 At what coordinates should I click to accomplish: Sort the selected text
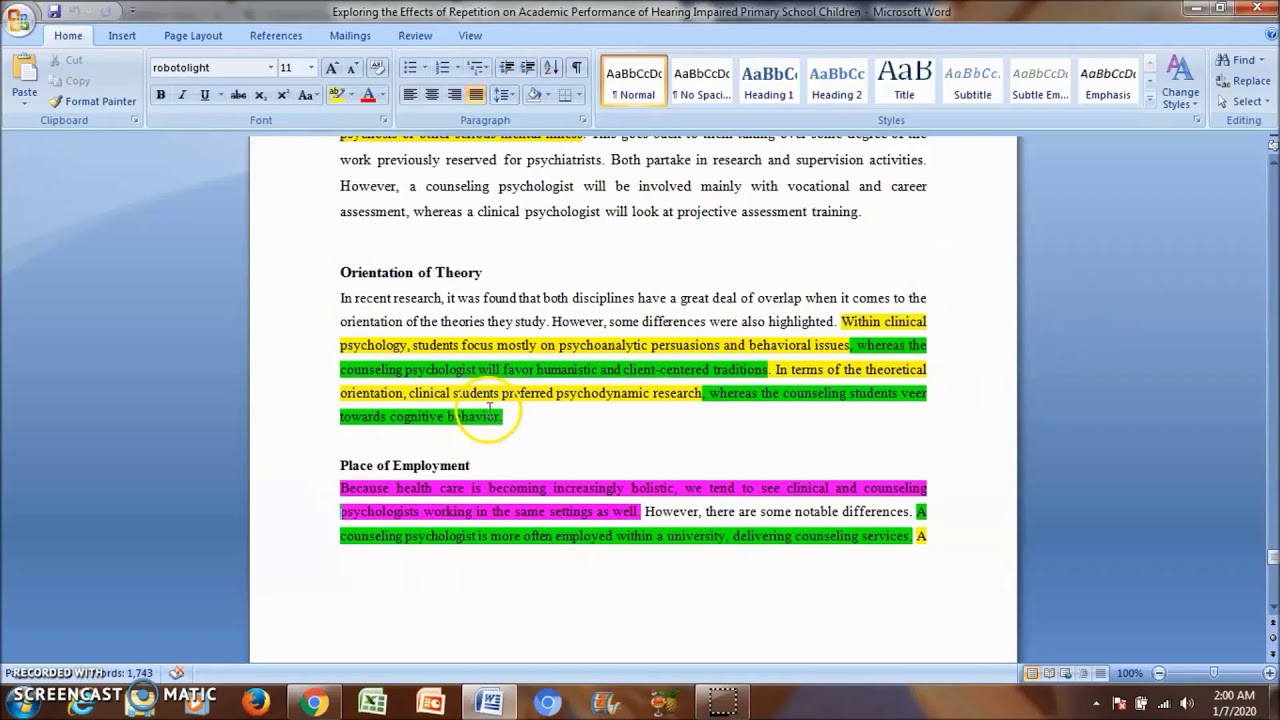pos(553,68)
